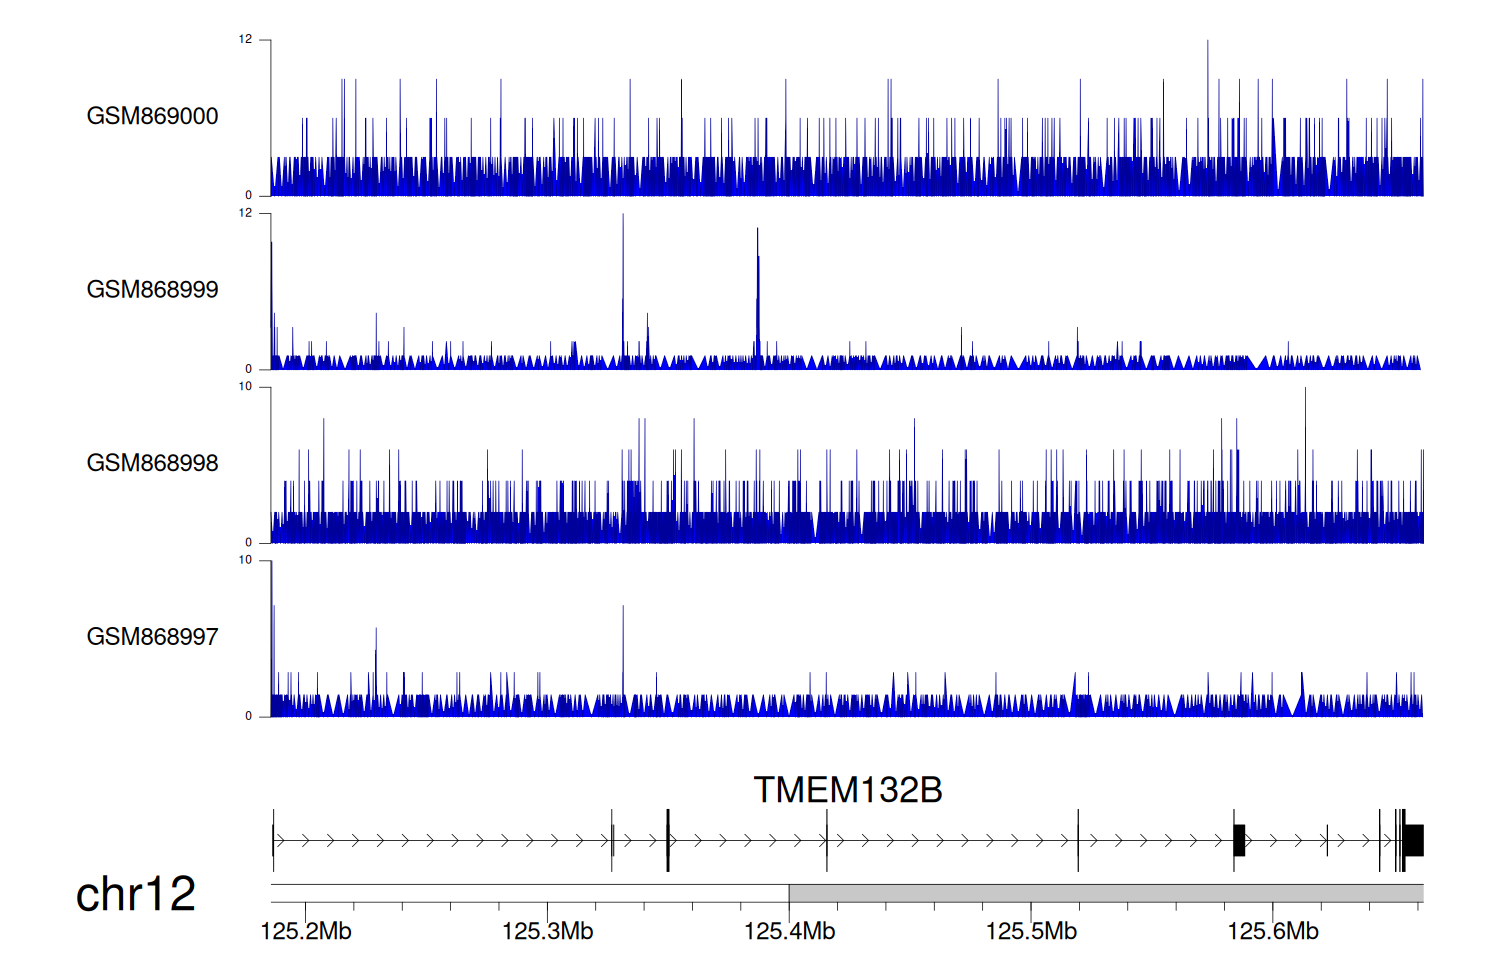Pick the 125.5Mb coordinate label
Viewport: 1500px width, 980px height.
click(1031, 932)
